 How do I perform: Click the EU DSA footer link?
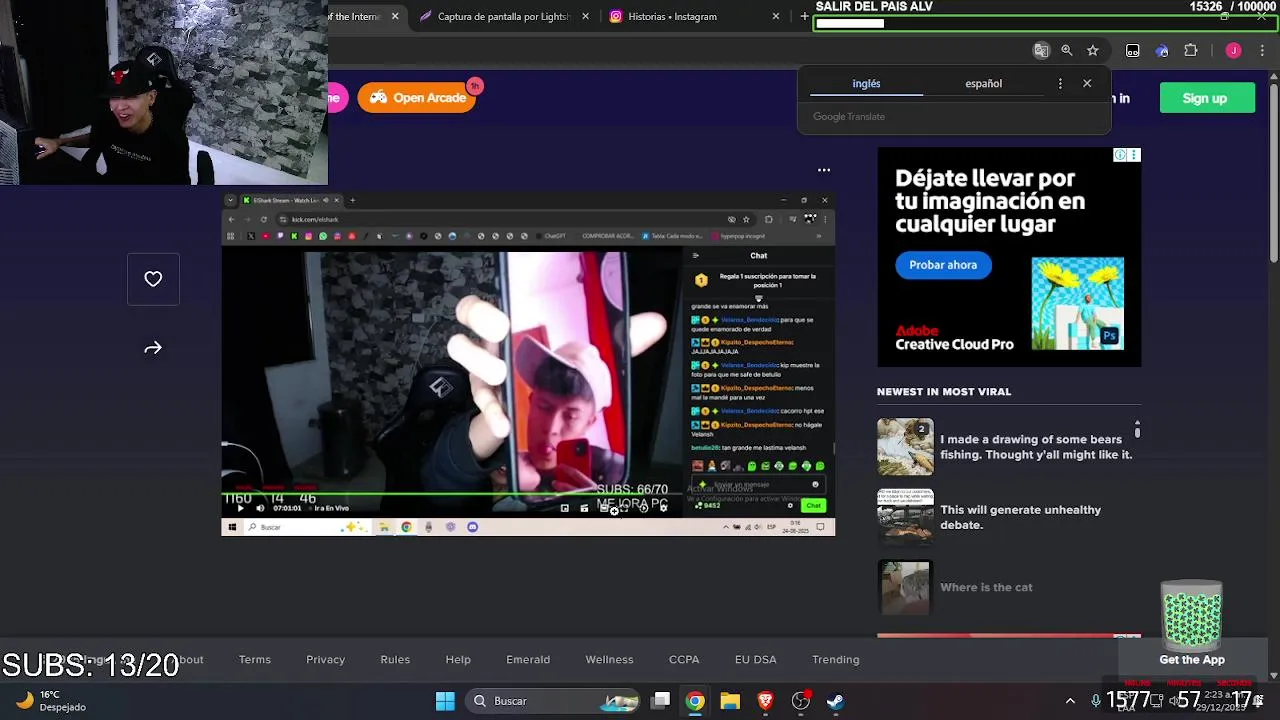tap(756, 660)
